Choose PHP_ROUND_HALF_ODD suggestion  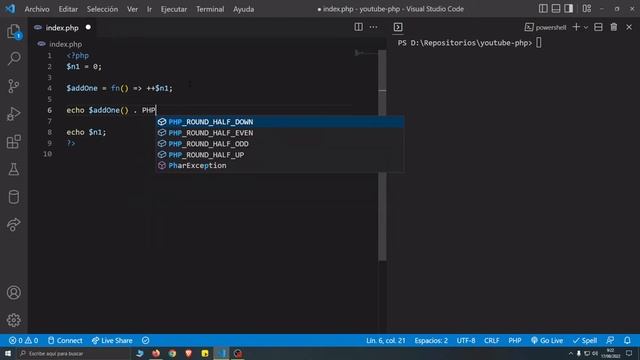coord(280,144)
